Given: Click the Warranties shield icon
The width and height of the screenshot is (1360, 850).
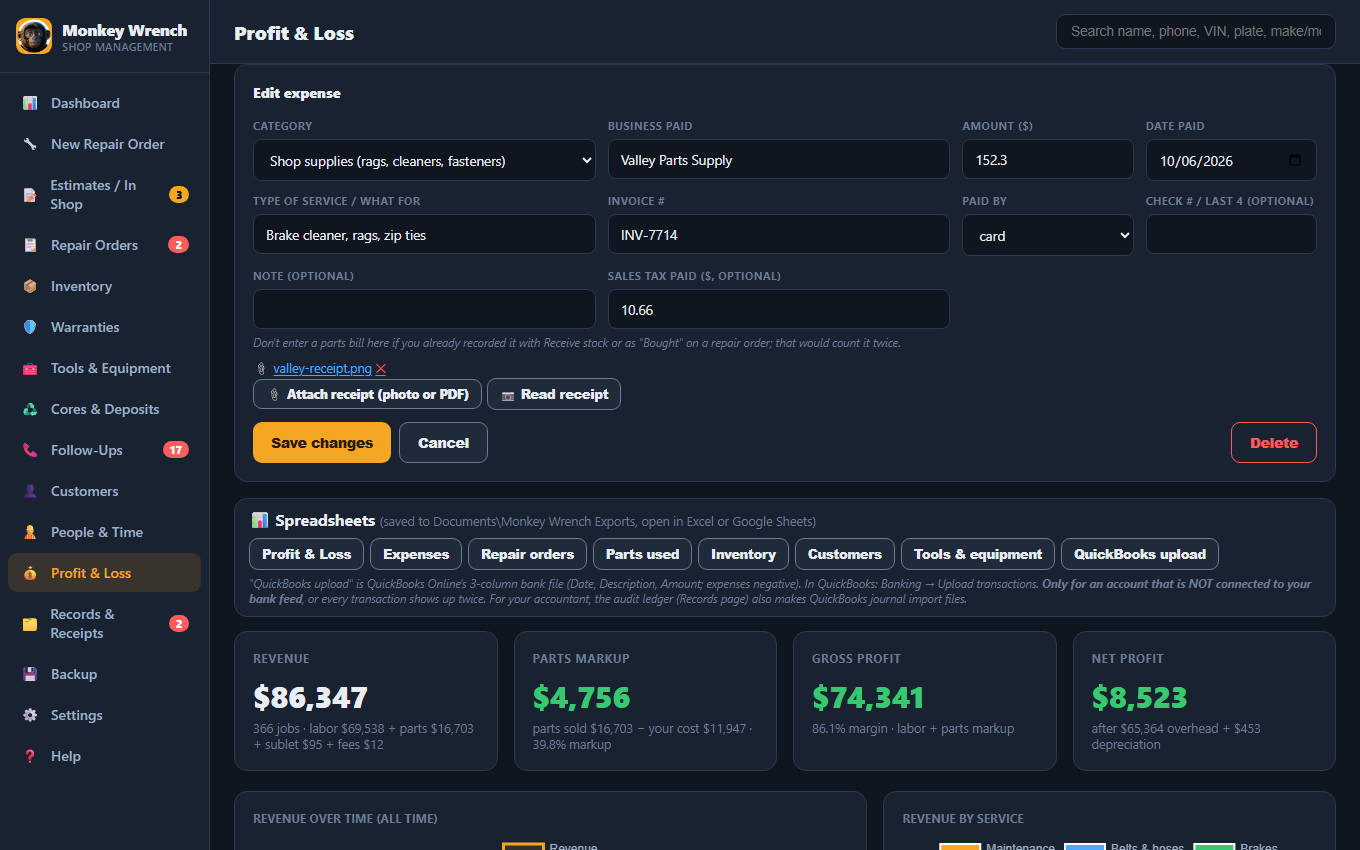Looking at the screenshot, I should (x=30, y=327).
